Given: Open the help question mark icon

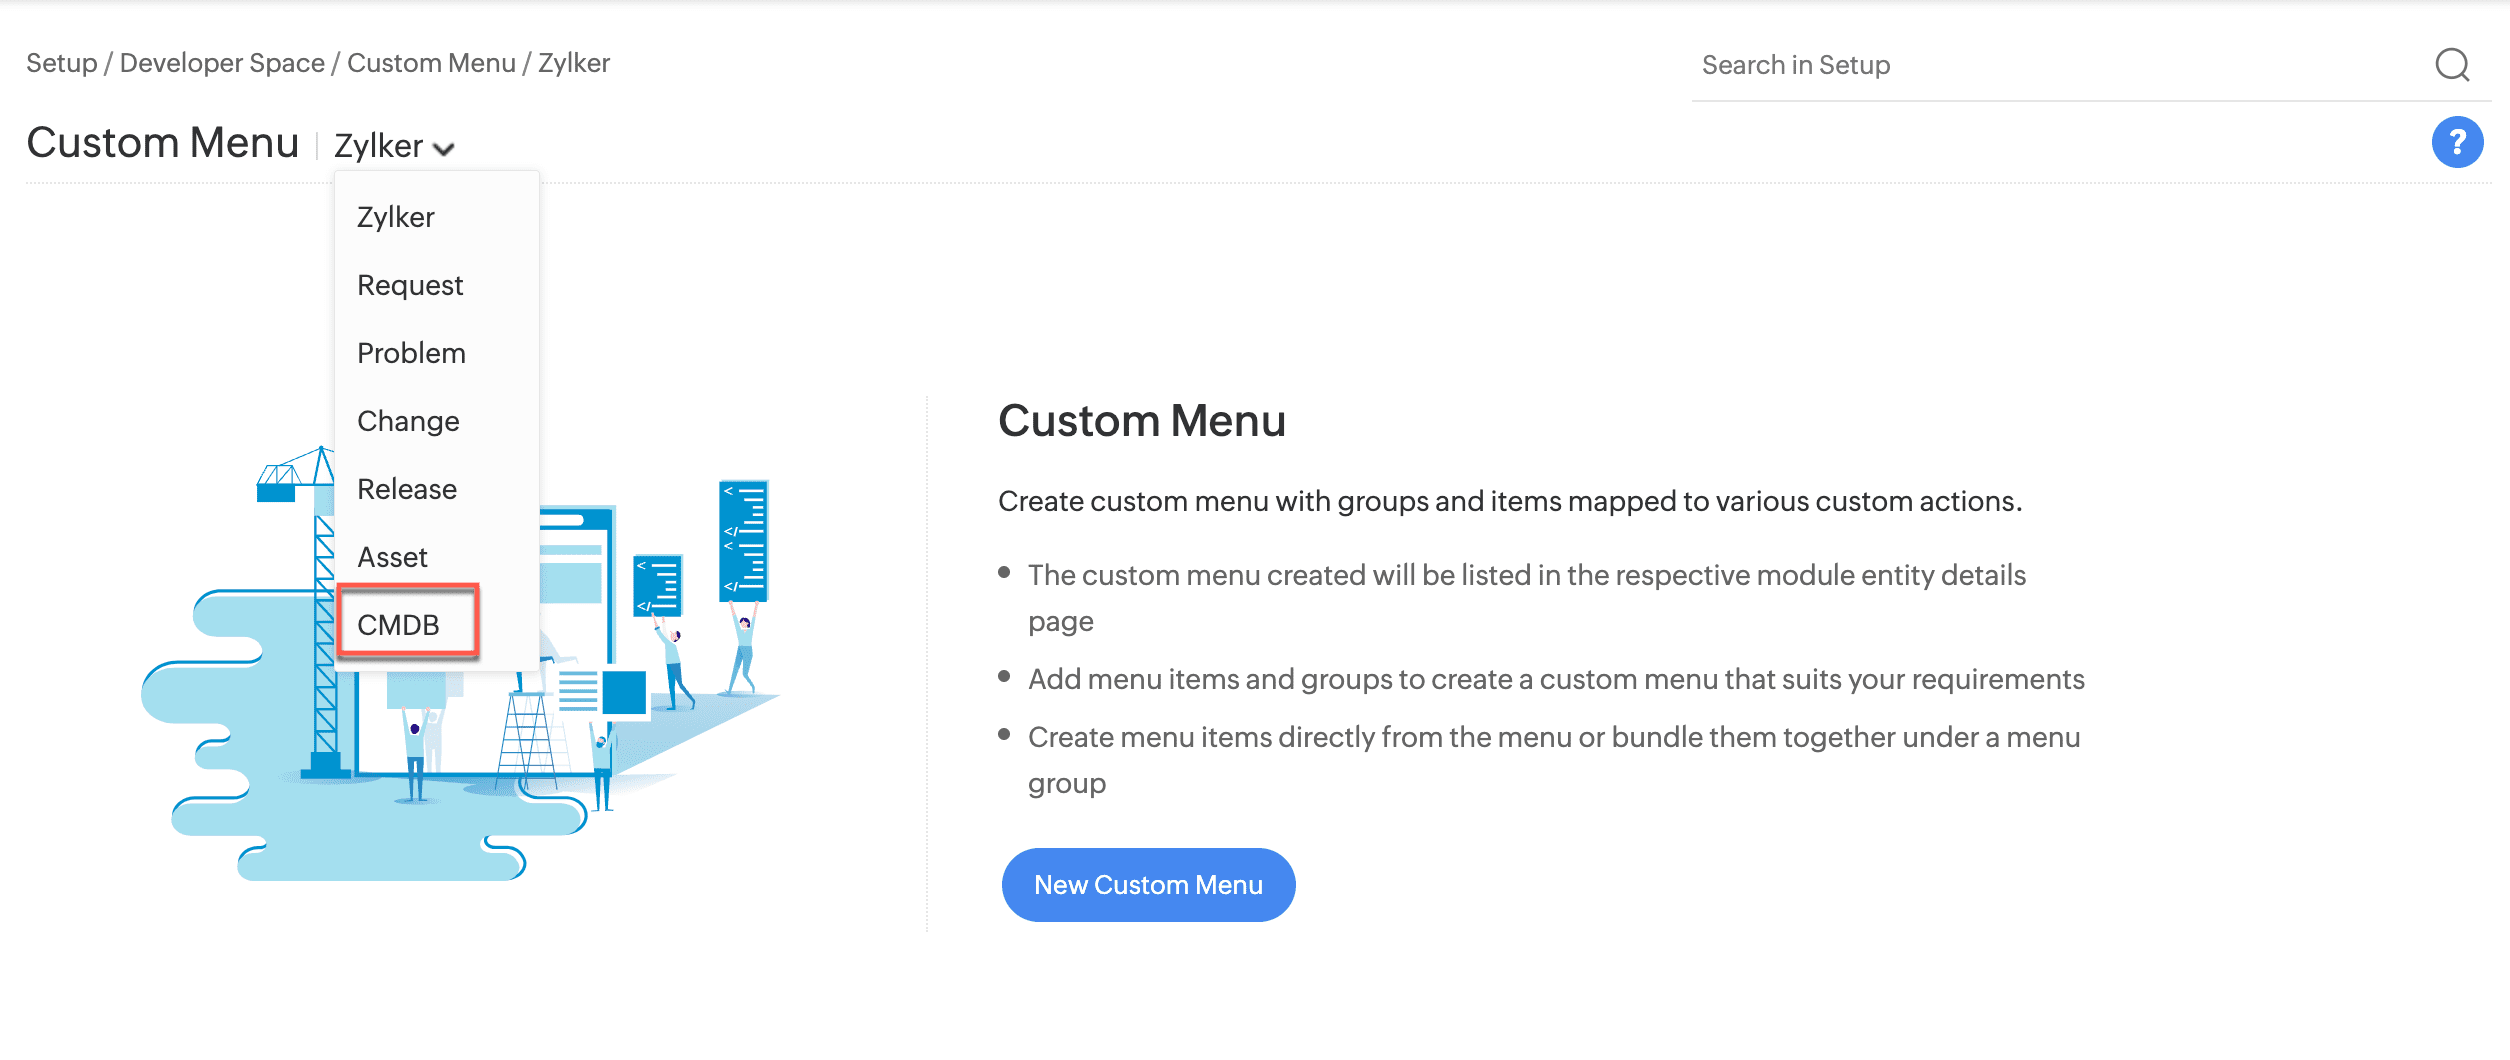Looking at the screenshot, I should pos(2457,142).
